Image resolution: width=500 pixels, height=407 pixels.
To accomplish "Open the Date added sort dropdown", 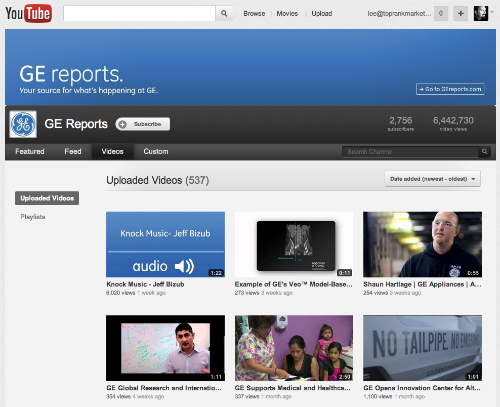I will 433,179.
